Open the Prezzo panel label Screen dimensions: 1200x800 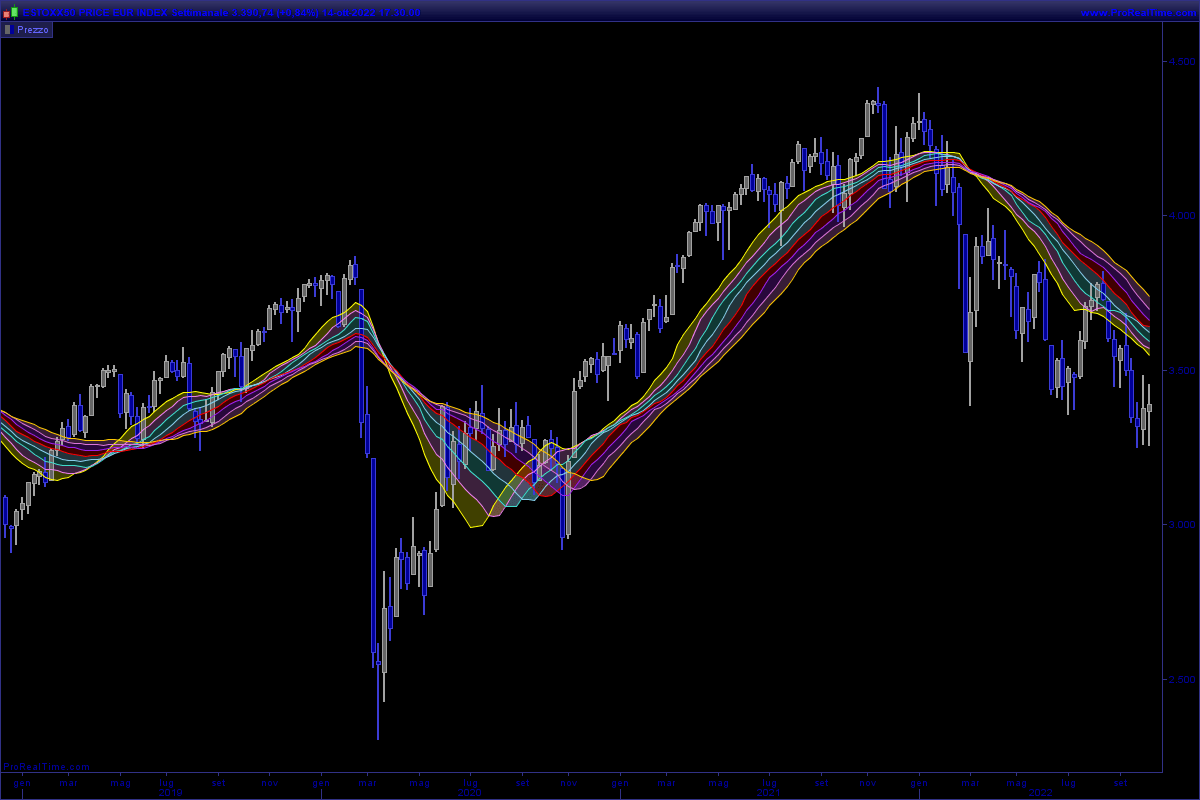point(32,30)
